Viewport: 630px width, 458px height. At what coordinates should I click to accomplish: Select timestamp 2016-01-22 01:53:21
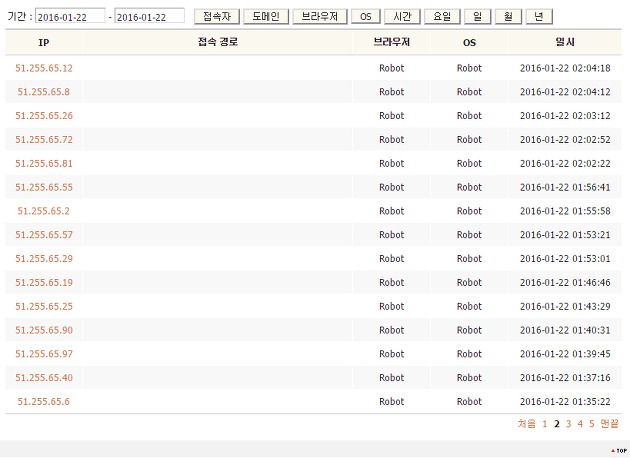point(565,235)
